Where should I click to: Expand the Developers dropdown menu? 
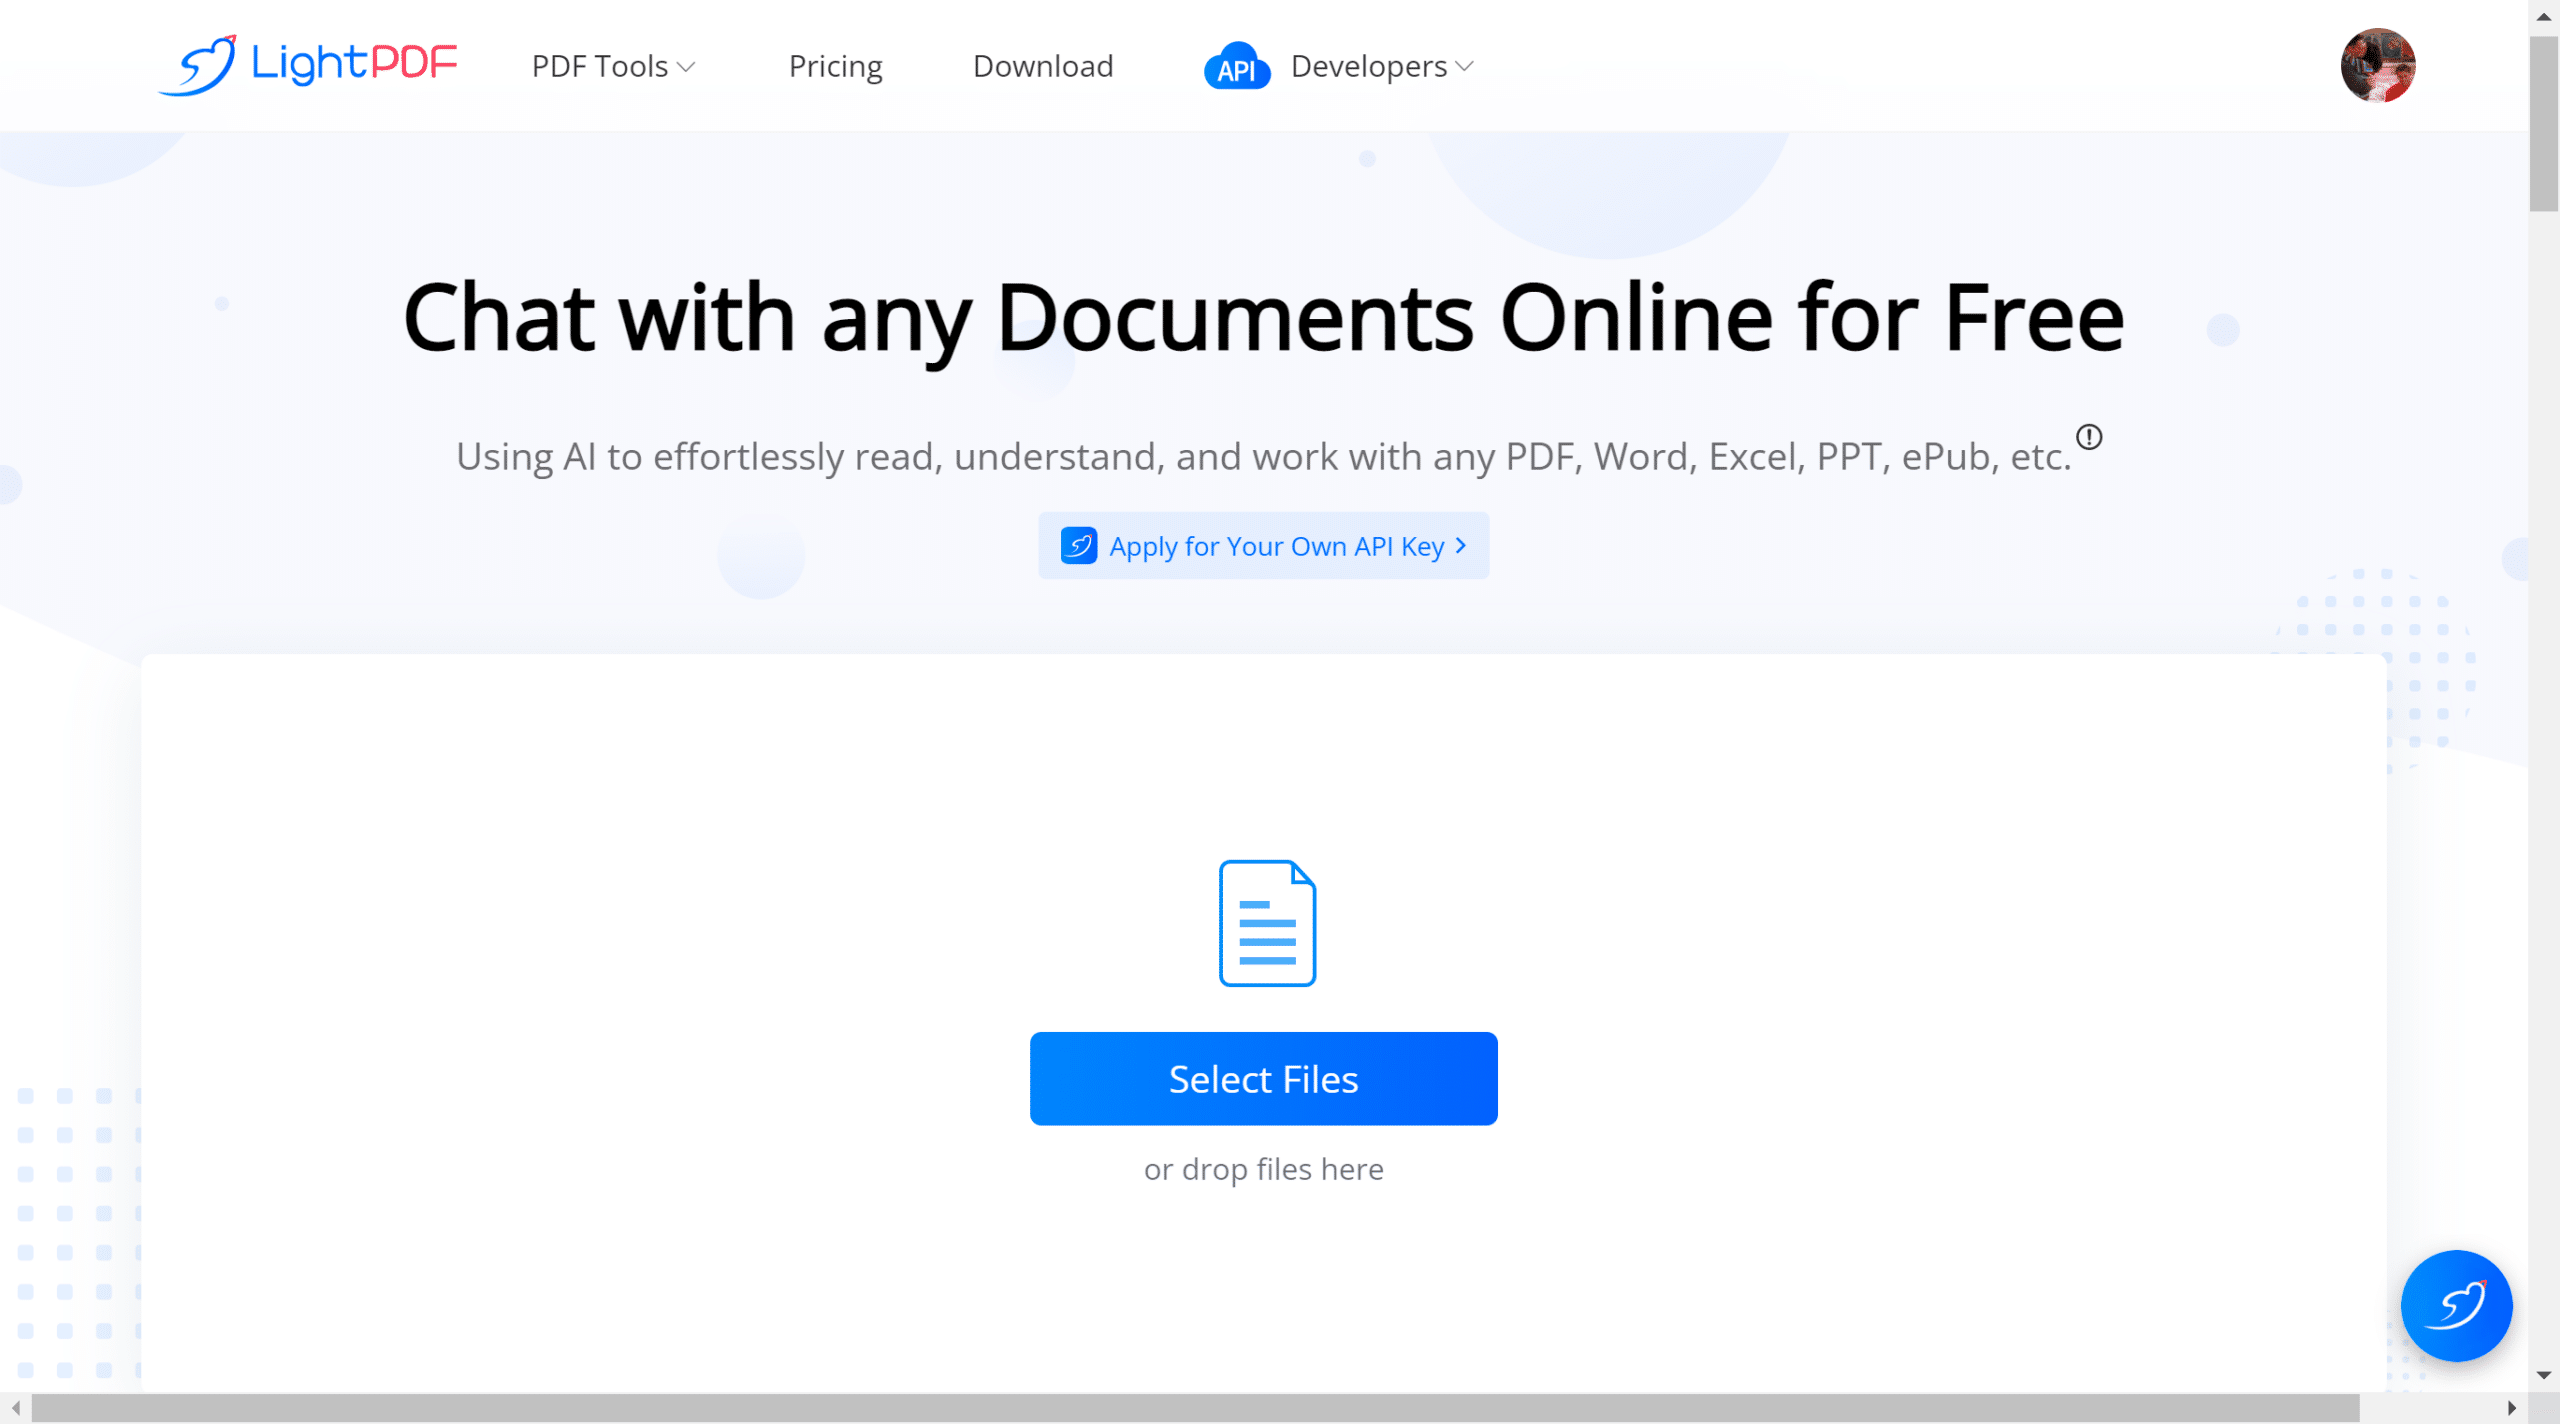(1380, 65)
